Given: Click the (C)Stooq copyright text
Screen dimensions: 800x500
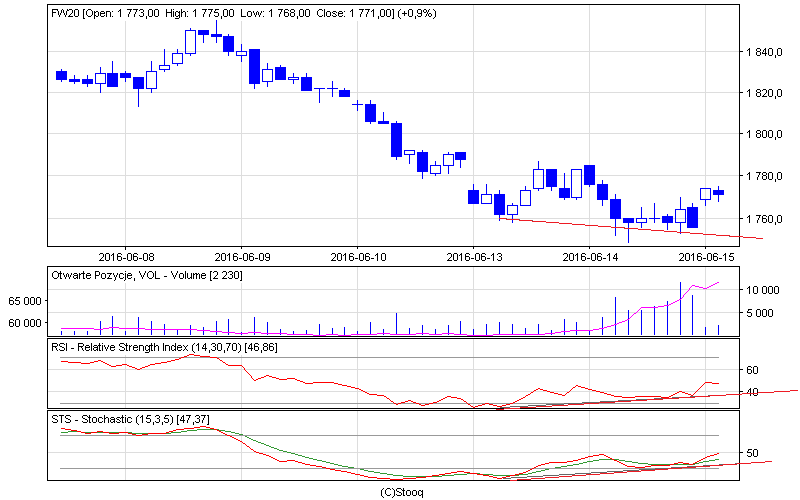Looking at the screenshot, I should 402,492.
